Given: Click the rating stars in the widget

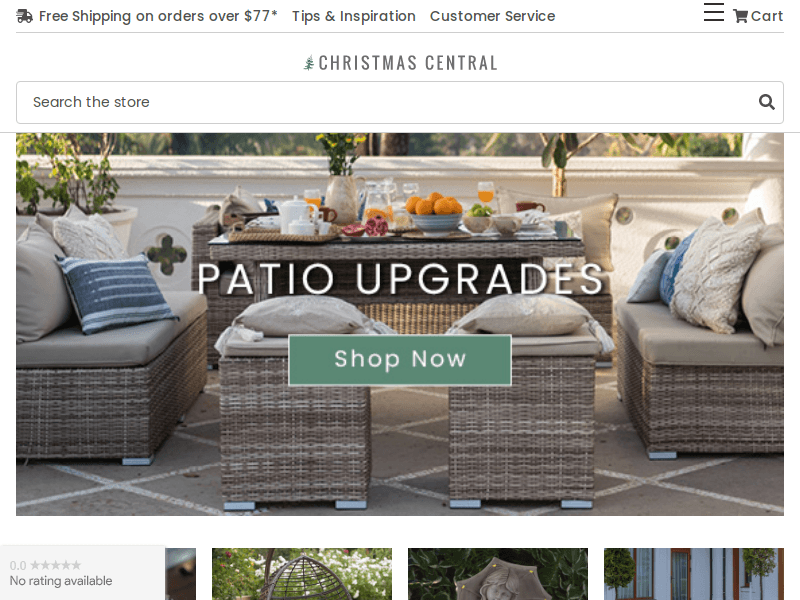Looking at the screenshot, I should click(56, 565).
